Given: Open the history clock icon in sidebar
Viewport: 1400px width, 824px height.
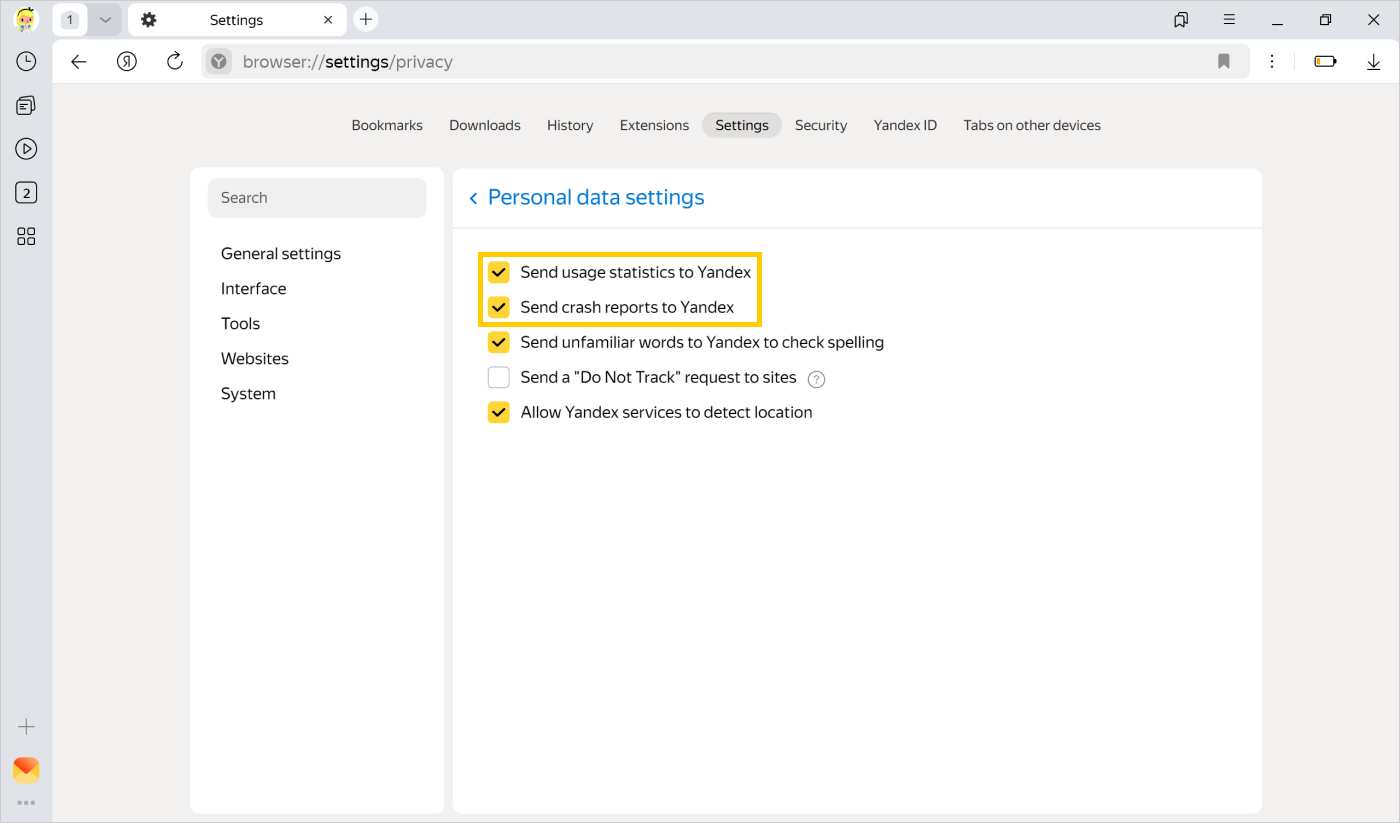Looking at the screenshot, I should 26,61.
